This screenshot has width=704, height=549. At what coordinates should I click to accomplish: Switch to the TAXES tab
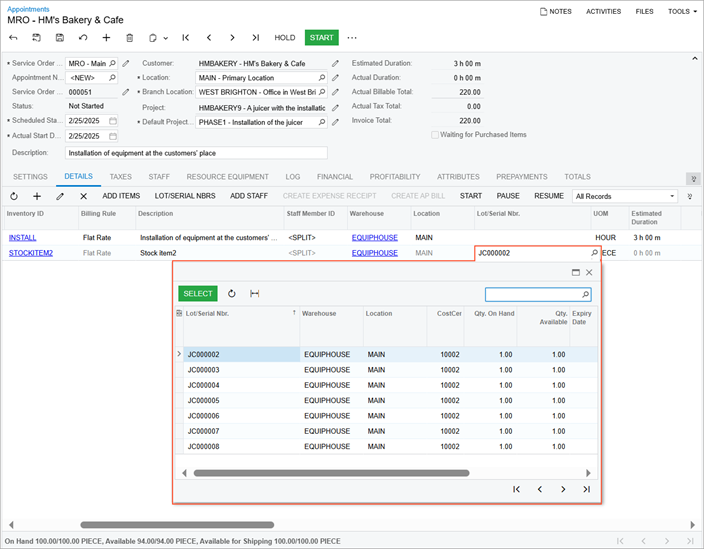point(121,177)
